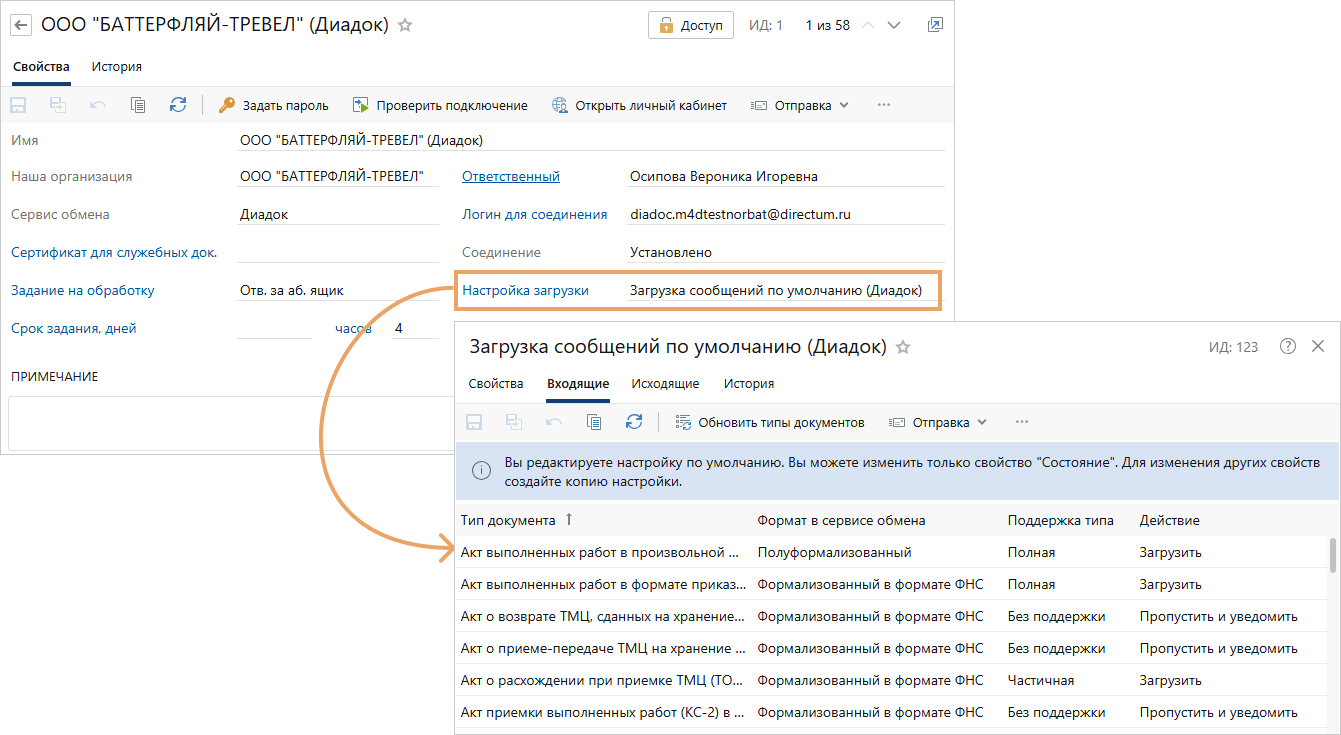Open card in new window icon
The image size is (1341, 735).
pyautogui.click(x=934, y=25)
